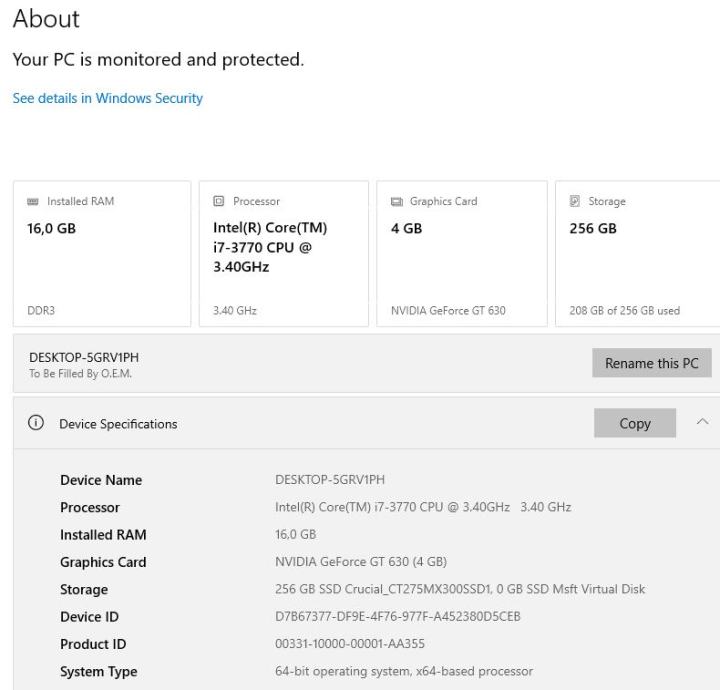
Task: Click the Processor chip icon in card
Action: pos(219,201)
